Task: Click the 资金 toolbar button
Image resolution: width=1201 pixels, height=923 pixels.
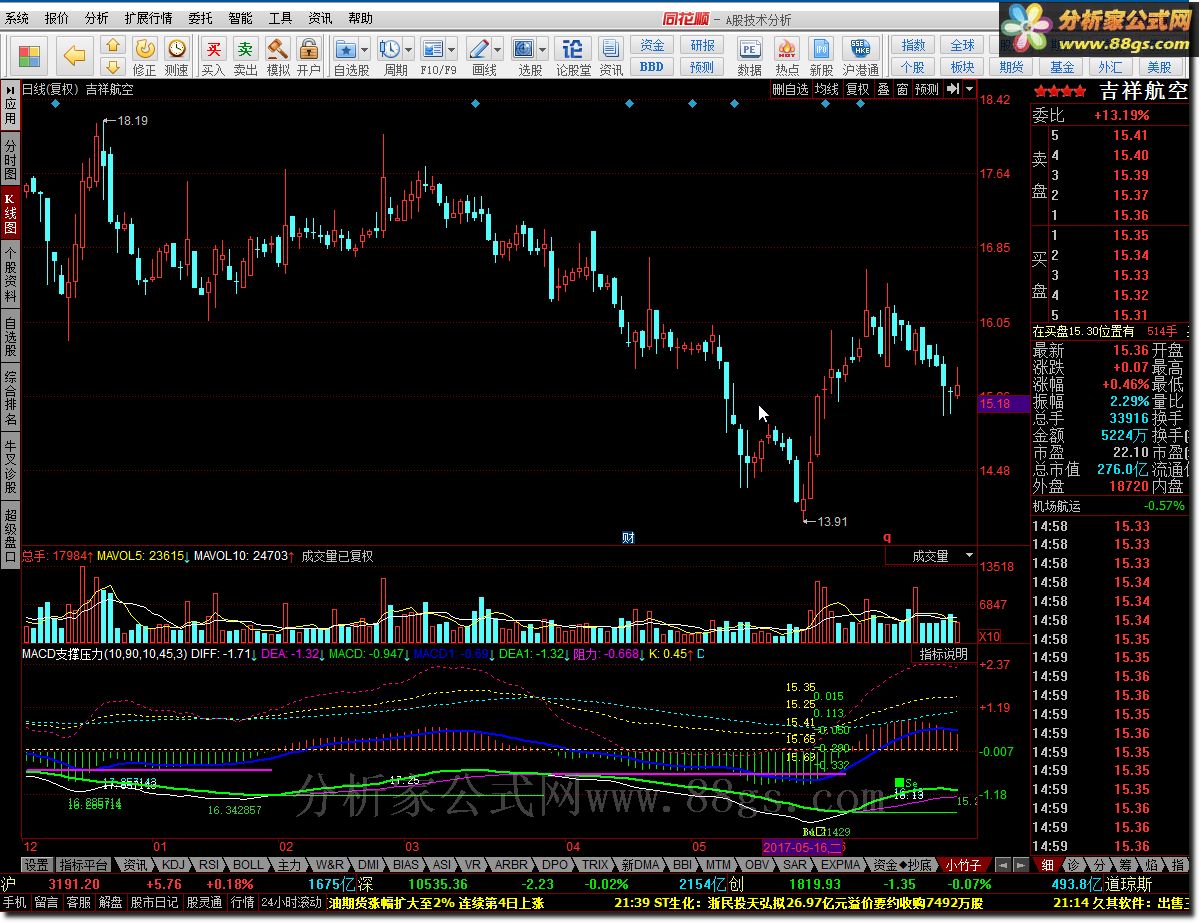Action: click(652, 46)
